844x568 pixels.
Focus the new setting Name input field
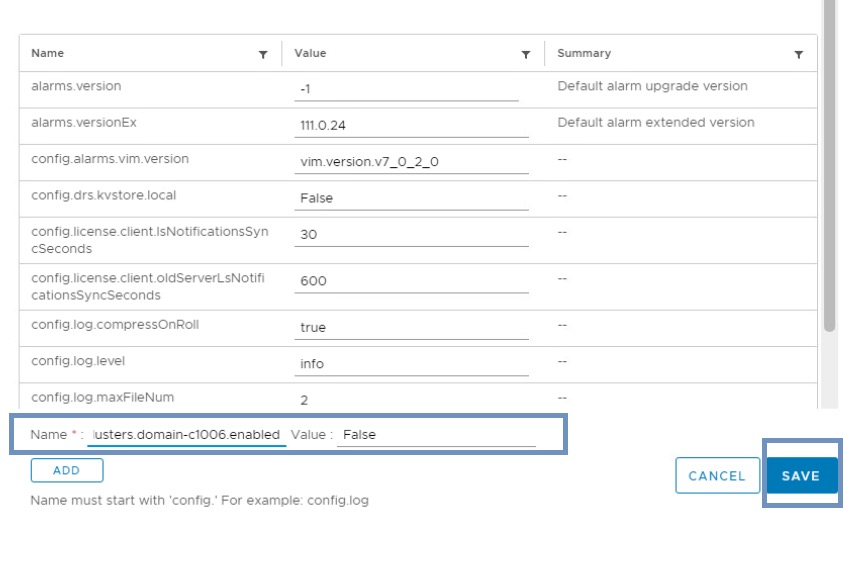coord(187,435)
